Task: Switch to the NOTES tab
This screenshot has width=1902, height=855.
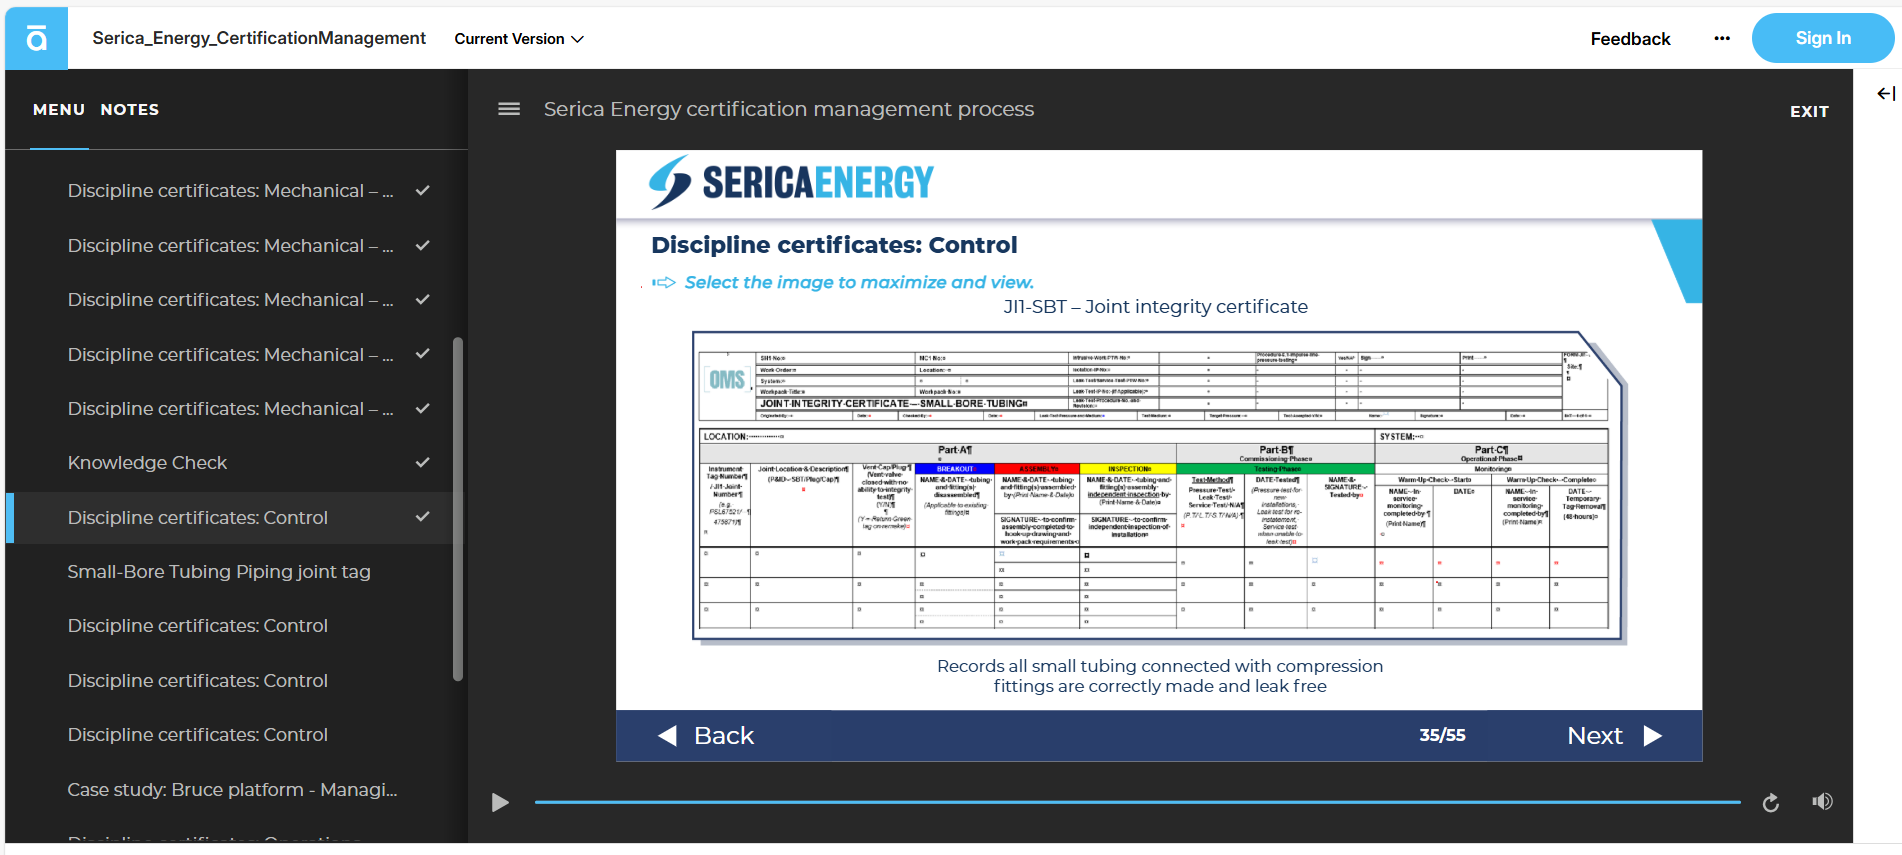Action: (x=130, y=110)
